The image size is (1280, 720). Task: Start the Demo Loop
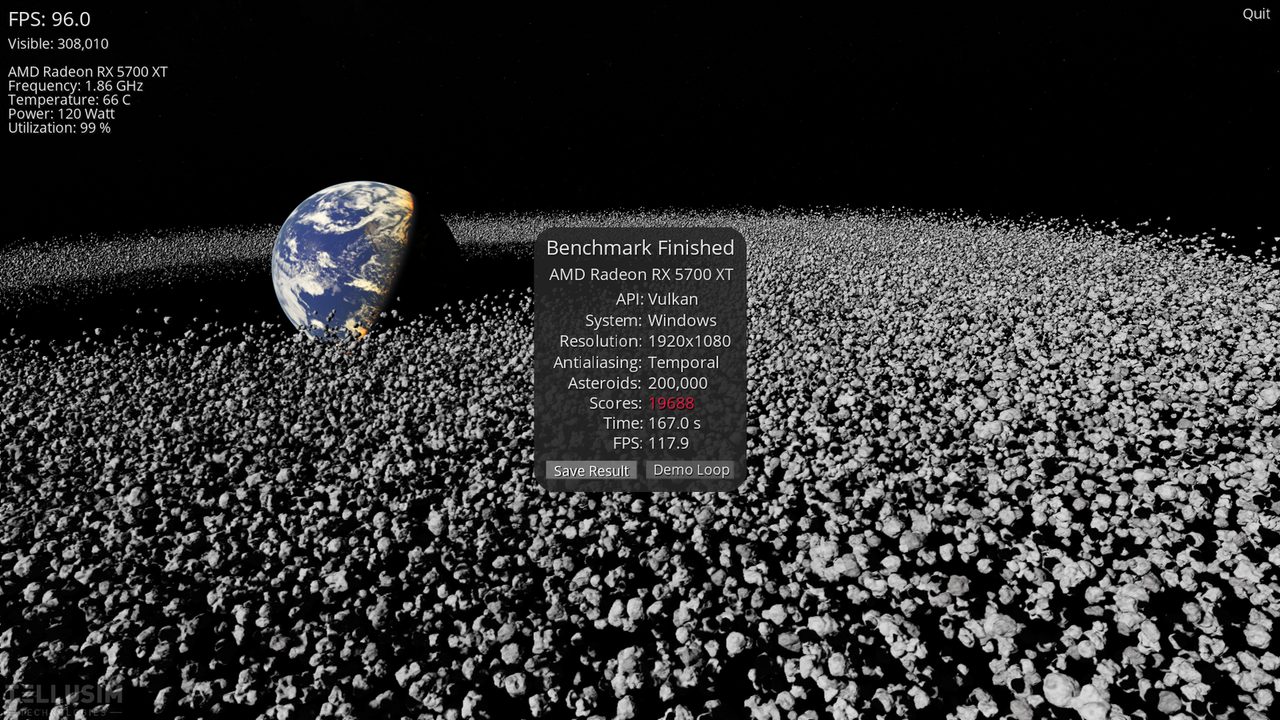[691, 469]
